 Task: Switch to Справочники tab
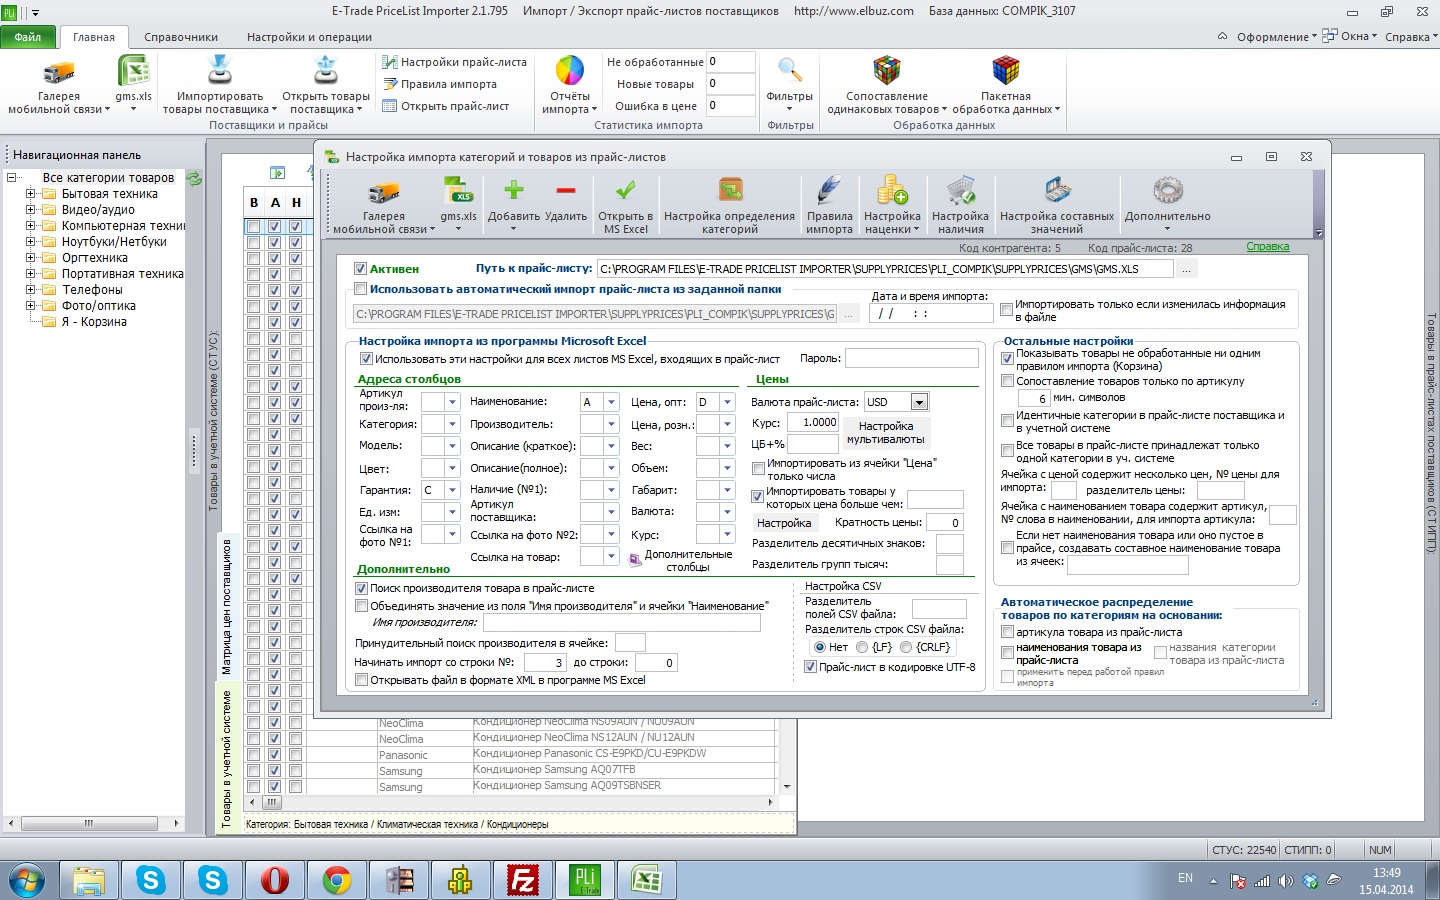(x=181, y=37)
